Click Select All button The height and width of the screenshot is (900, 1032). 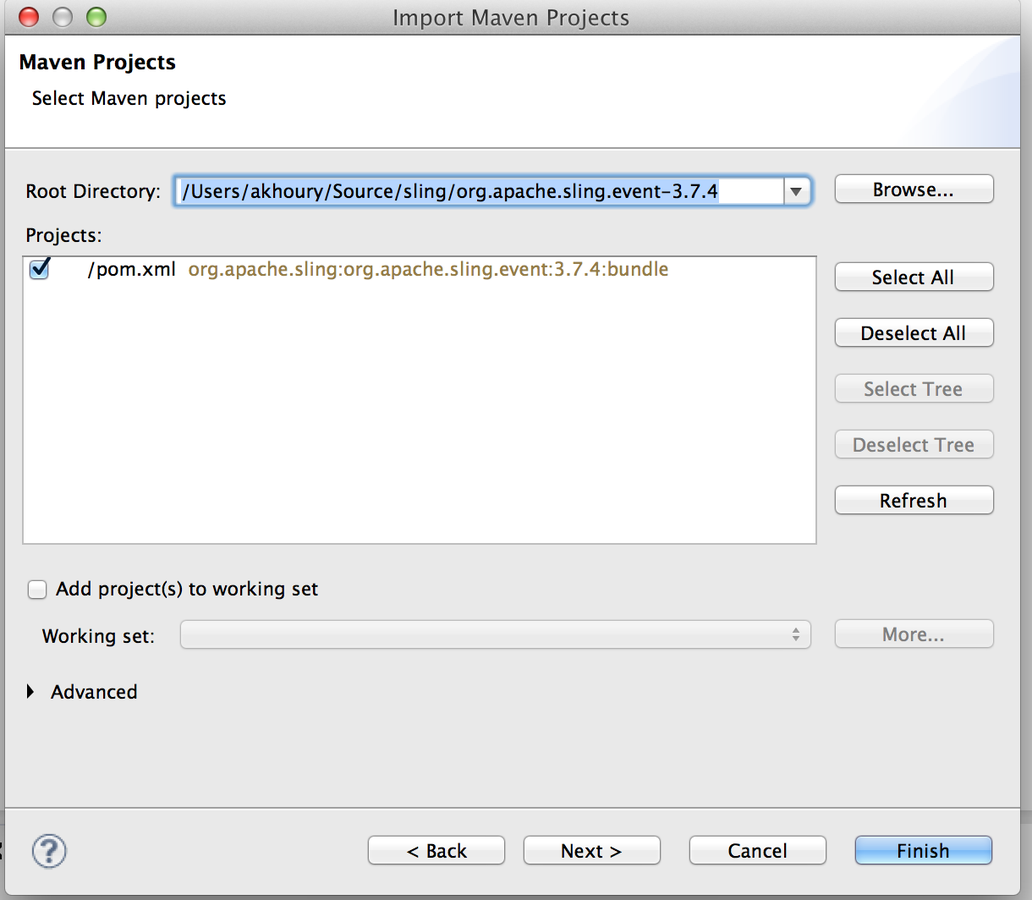(914, 277)
